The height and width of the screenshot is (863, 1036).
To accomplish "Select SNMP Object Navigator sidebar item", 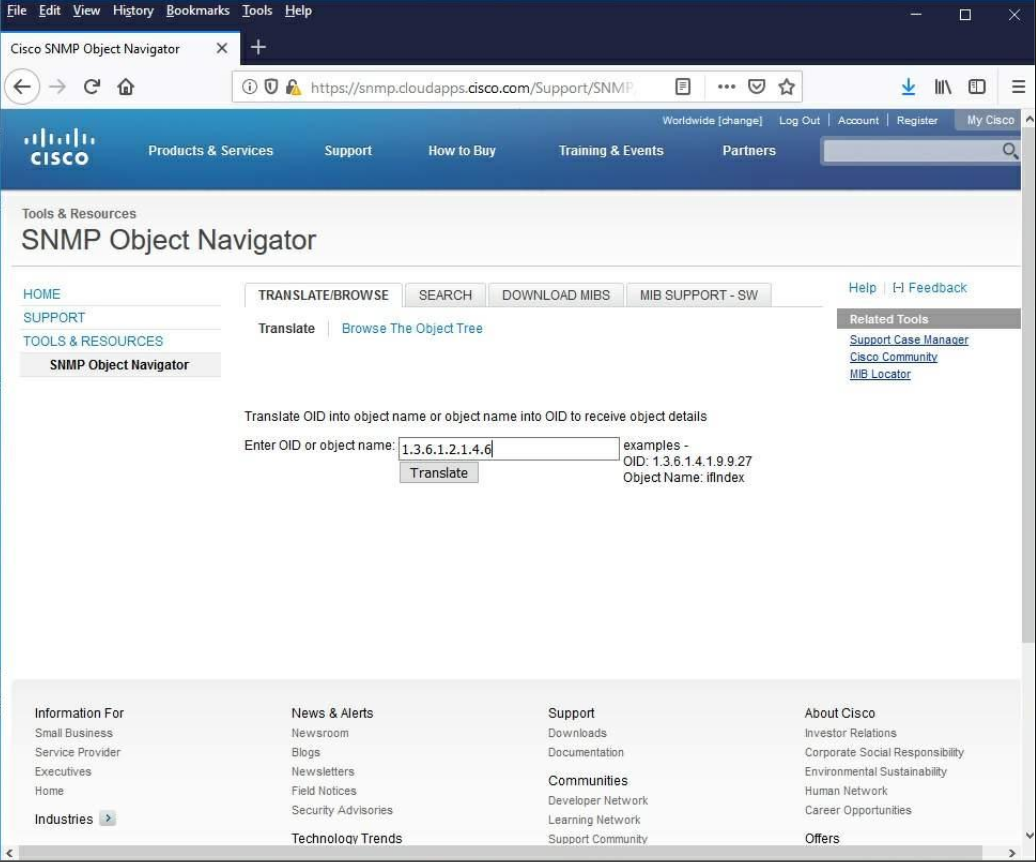I will [x=120, y=365].
